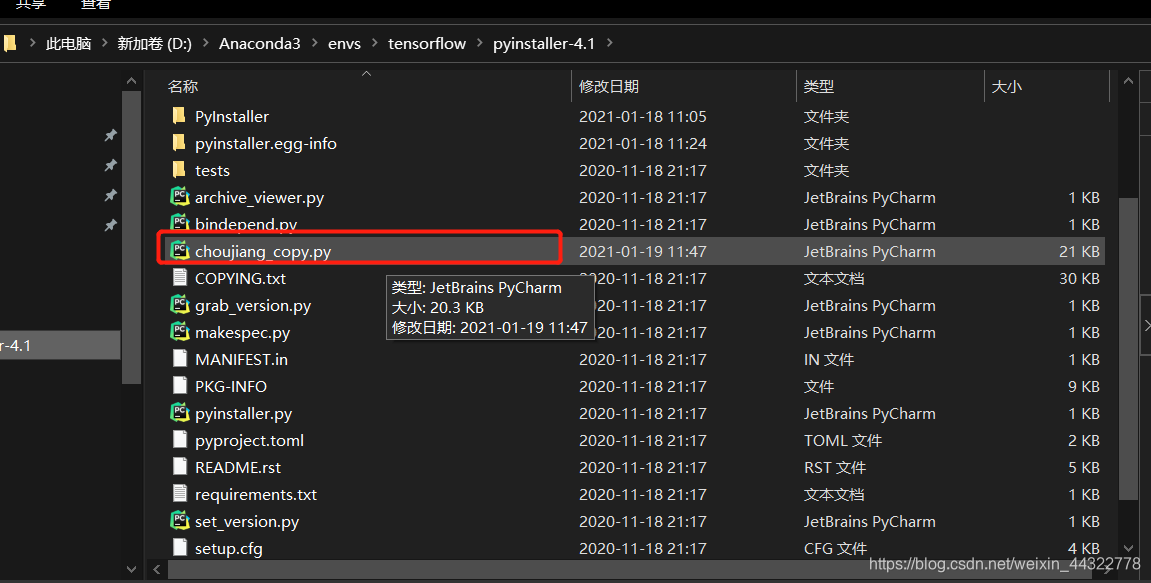Select file name archive_viewer.py
Screen dimensions: 1151x583
(x=259, y=198)
